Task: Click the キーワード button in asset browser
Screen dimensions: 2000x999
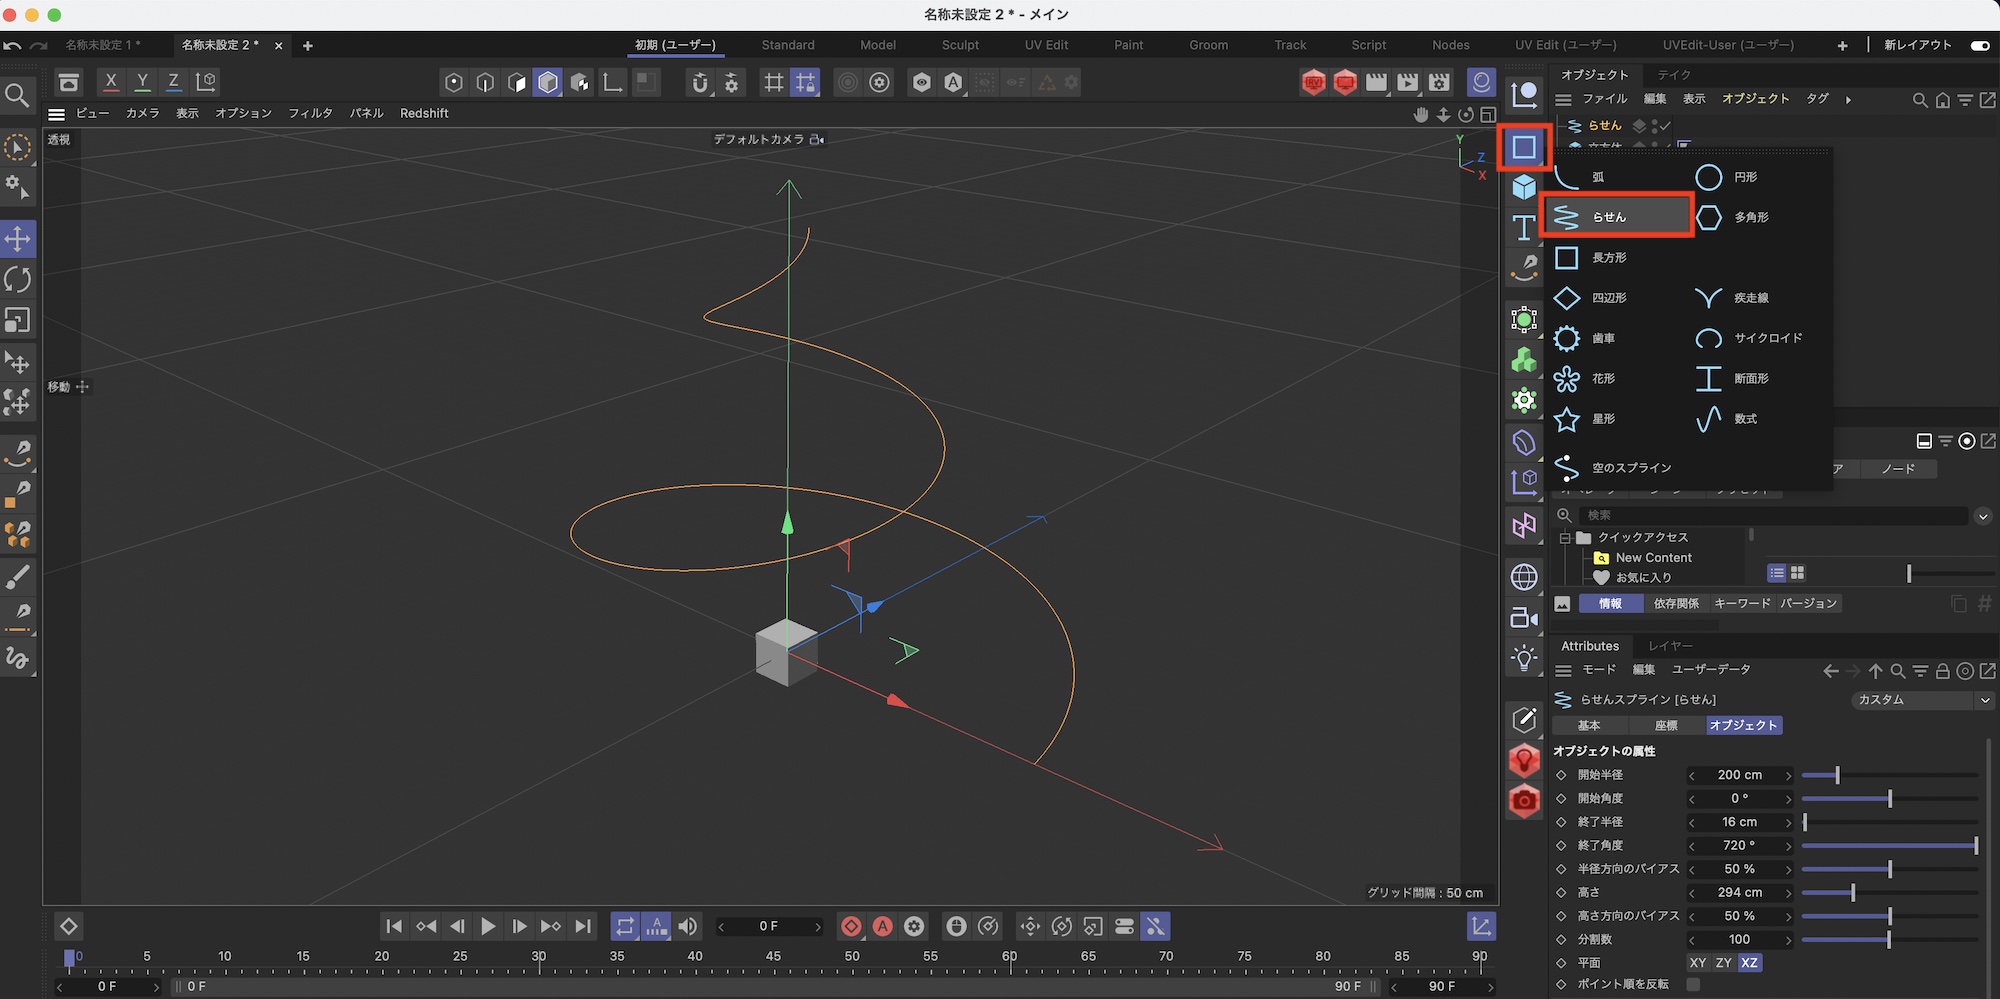Action: click(1742, 604)
